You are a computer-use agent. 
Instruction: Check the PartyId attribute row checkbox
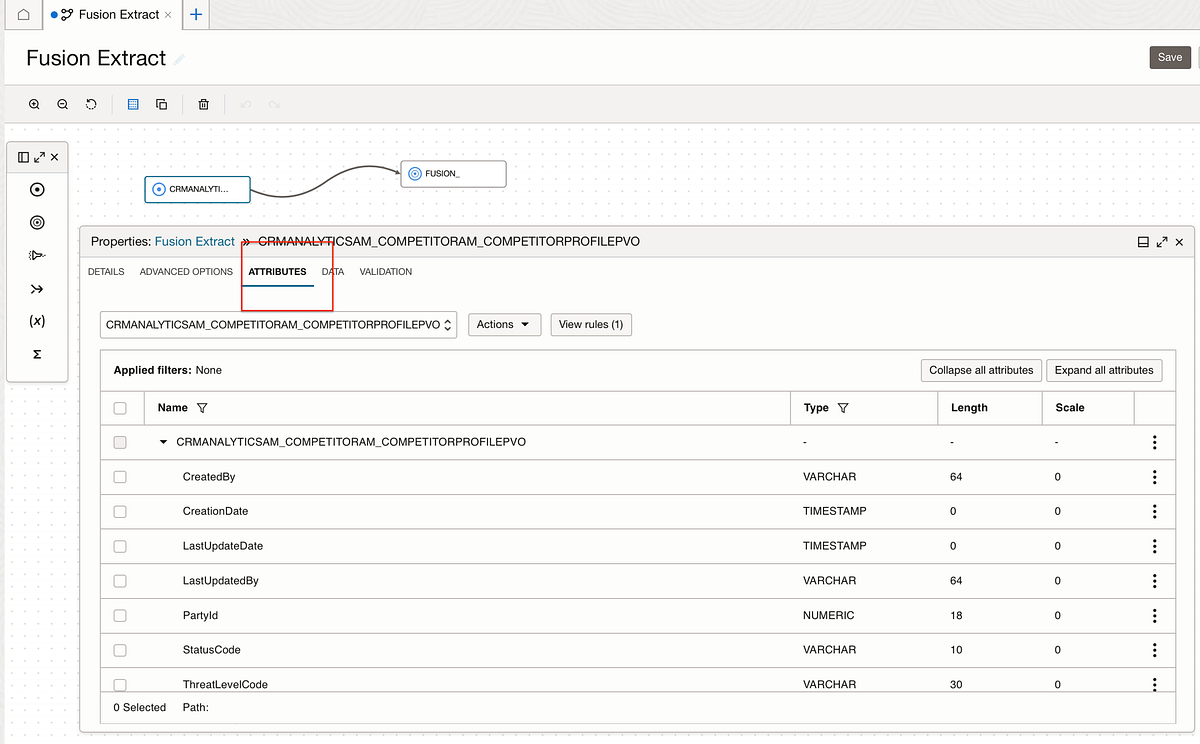coord(120,616)
